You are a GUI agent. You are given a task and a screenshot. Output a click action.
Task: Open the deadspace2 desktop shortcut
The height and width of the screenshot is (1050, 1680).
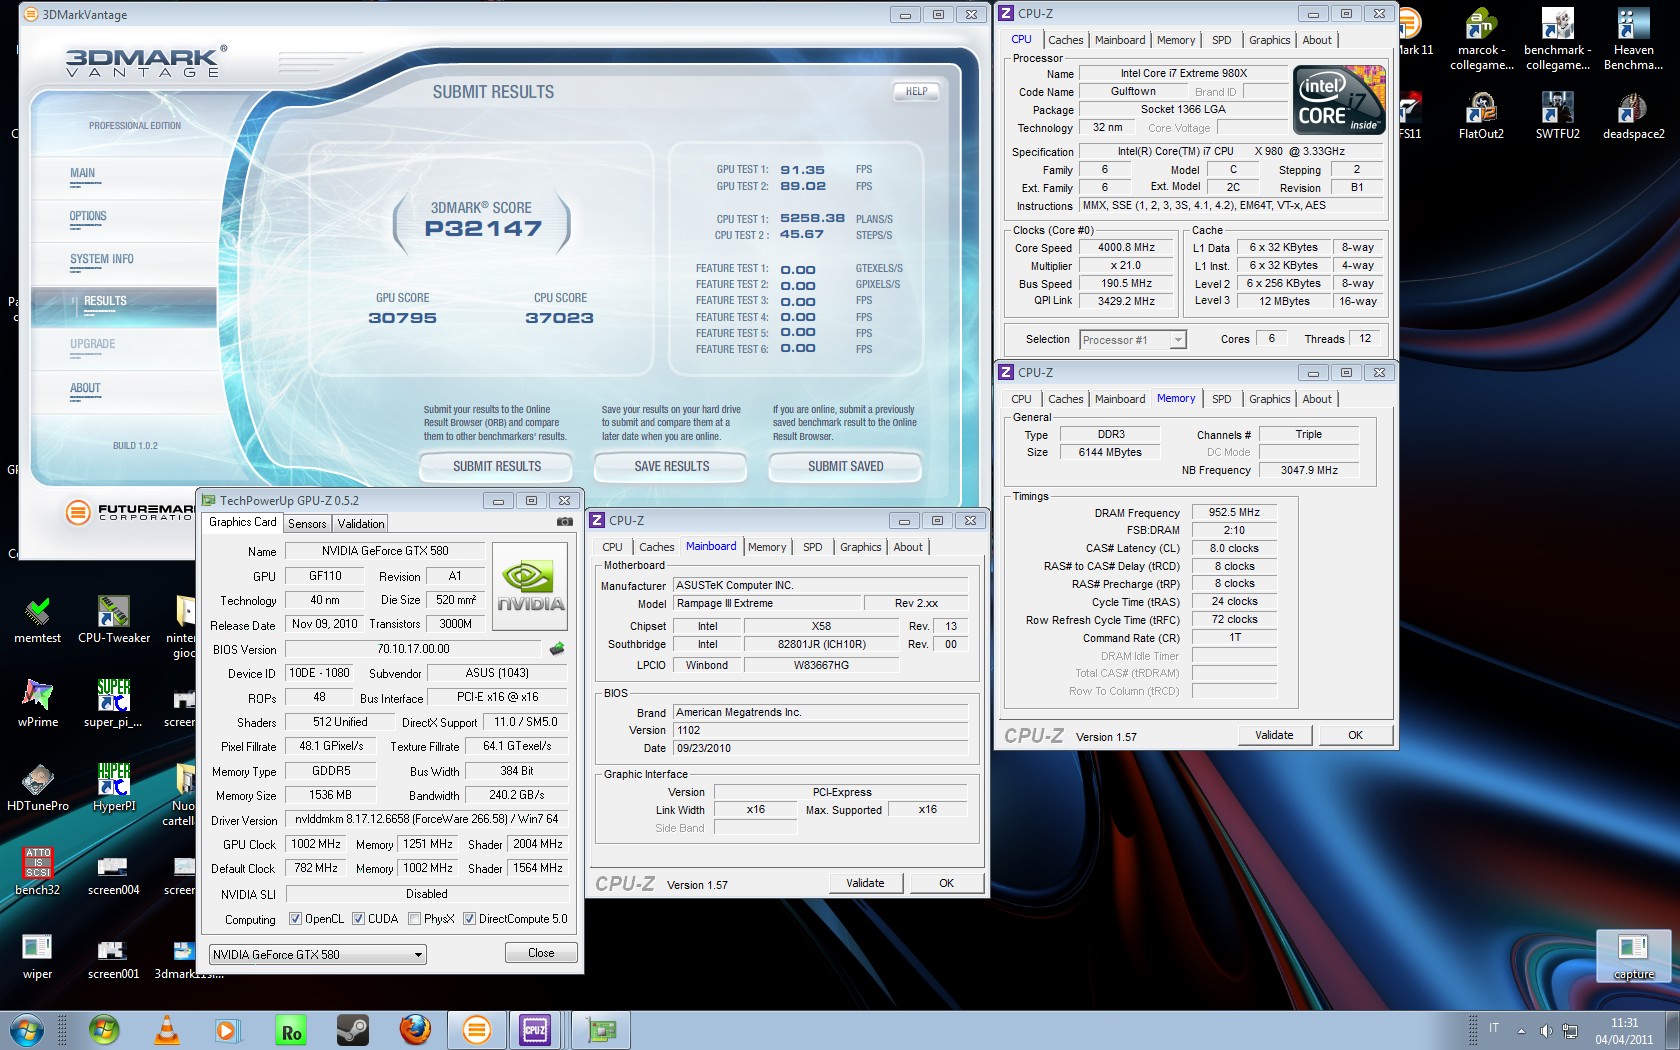pos(1633,115)
